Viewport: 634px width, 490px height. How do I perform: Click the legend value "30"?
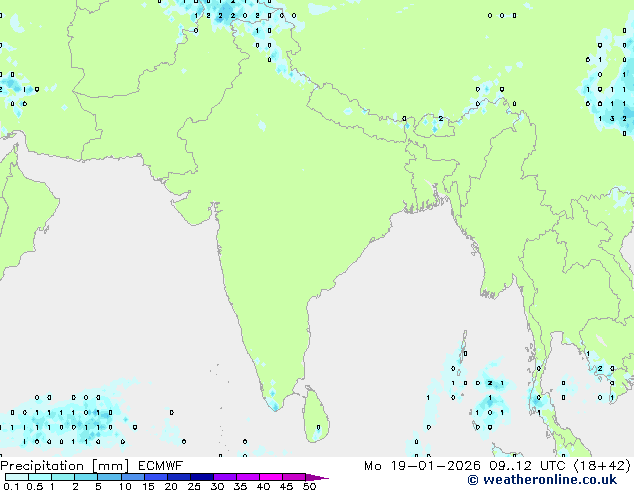(217, 486)
